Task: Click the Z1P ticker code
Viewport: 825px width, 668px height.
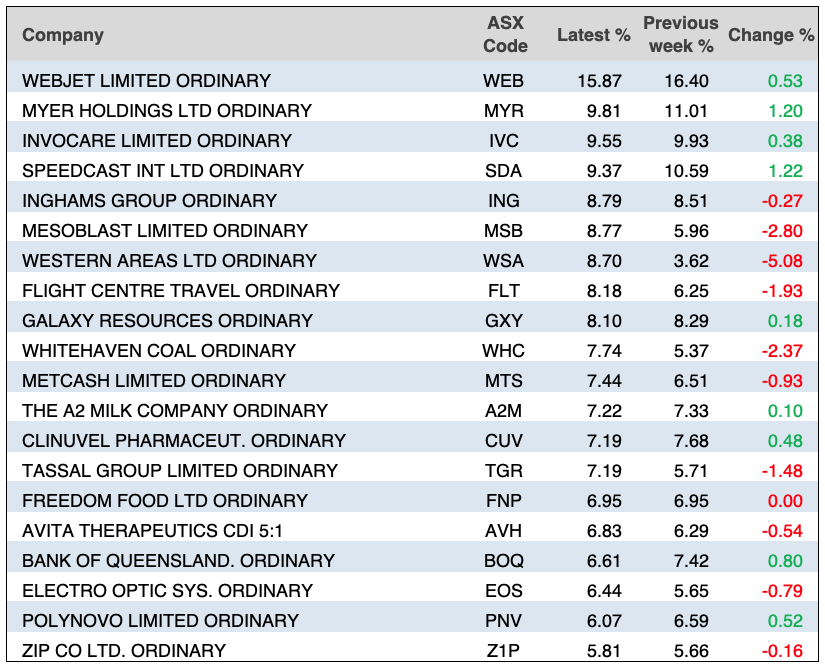Action: pyautogui.click(x=504, y=651)
